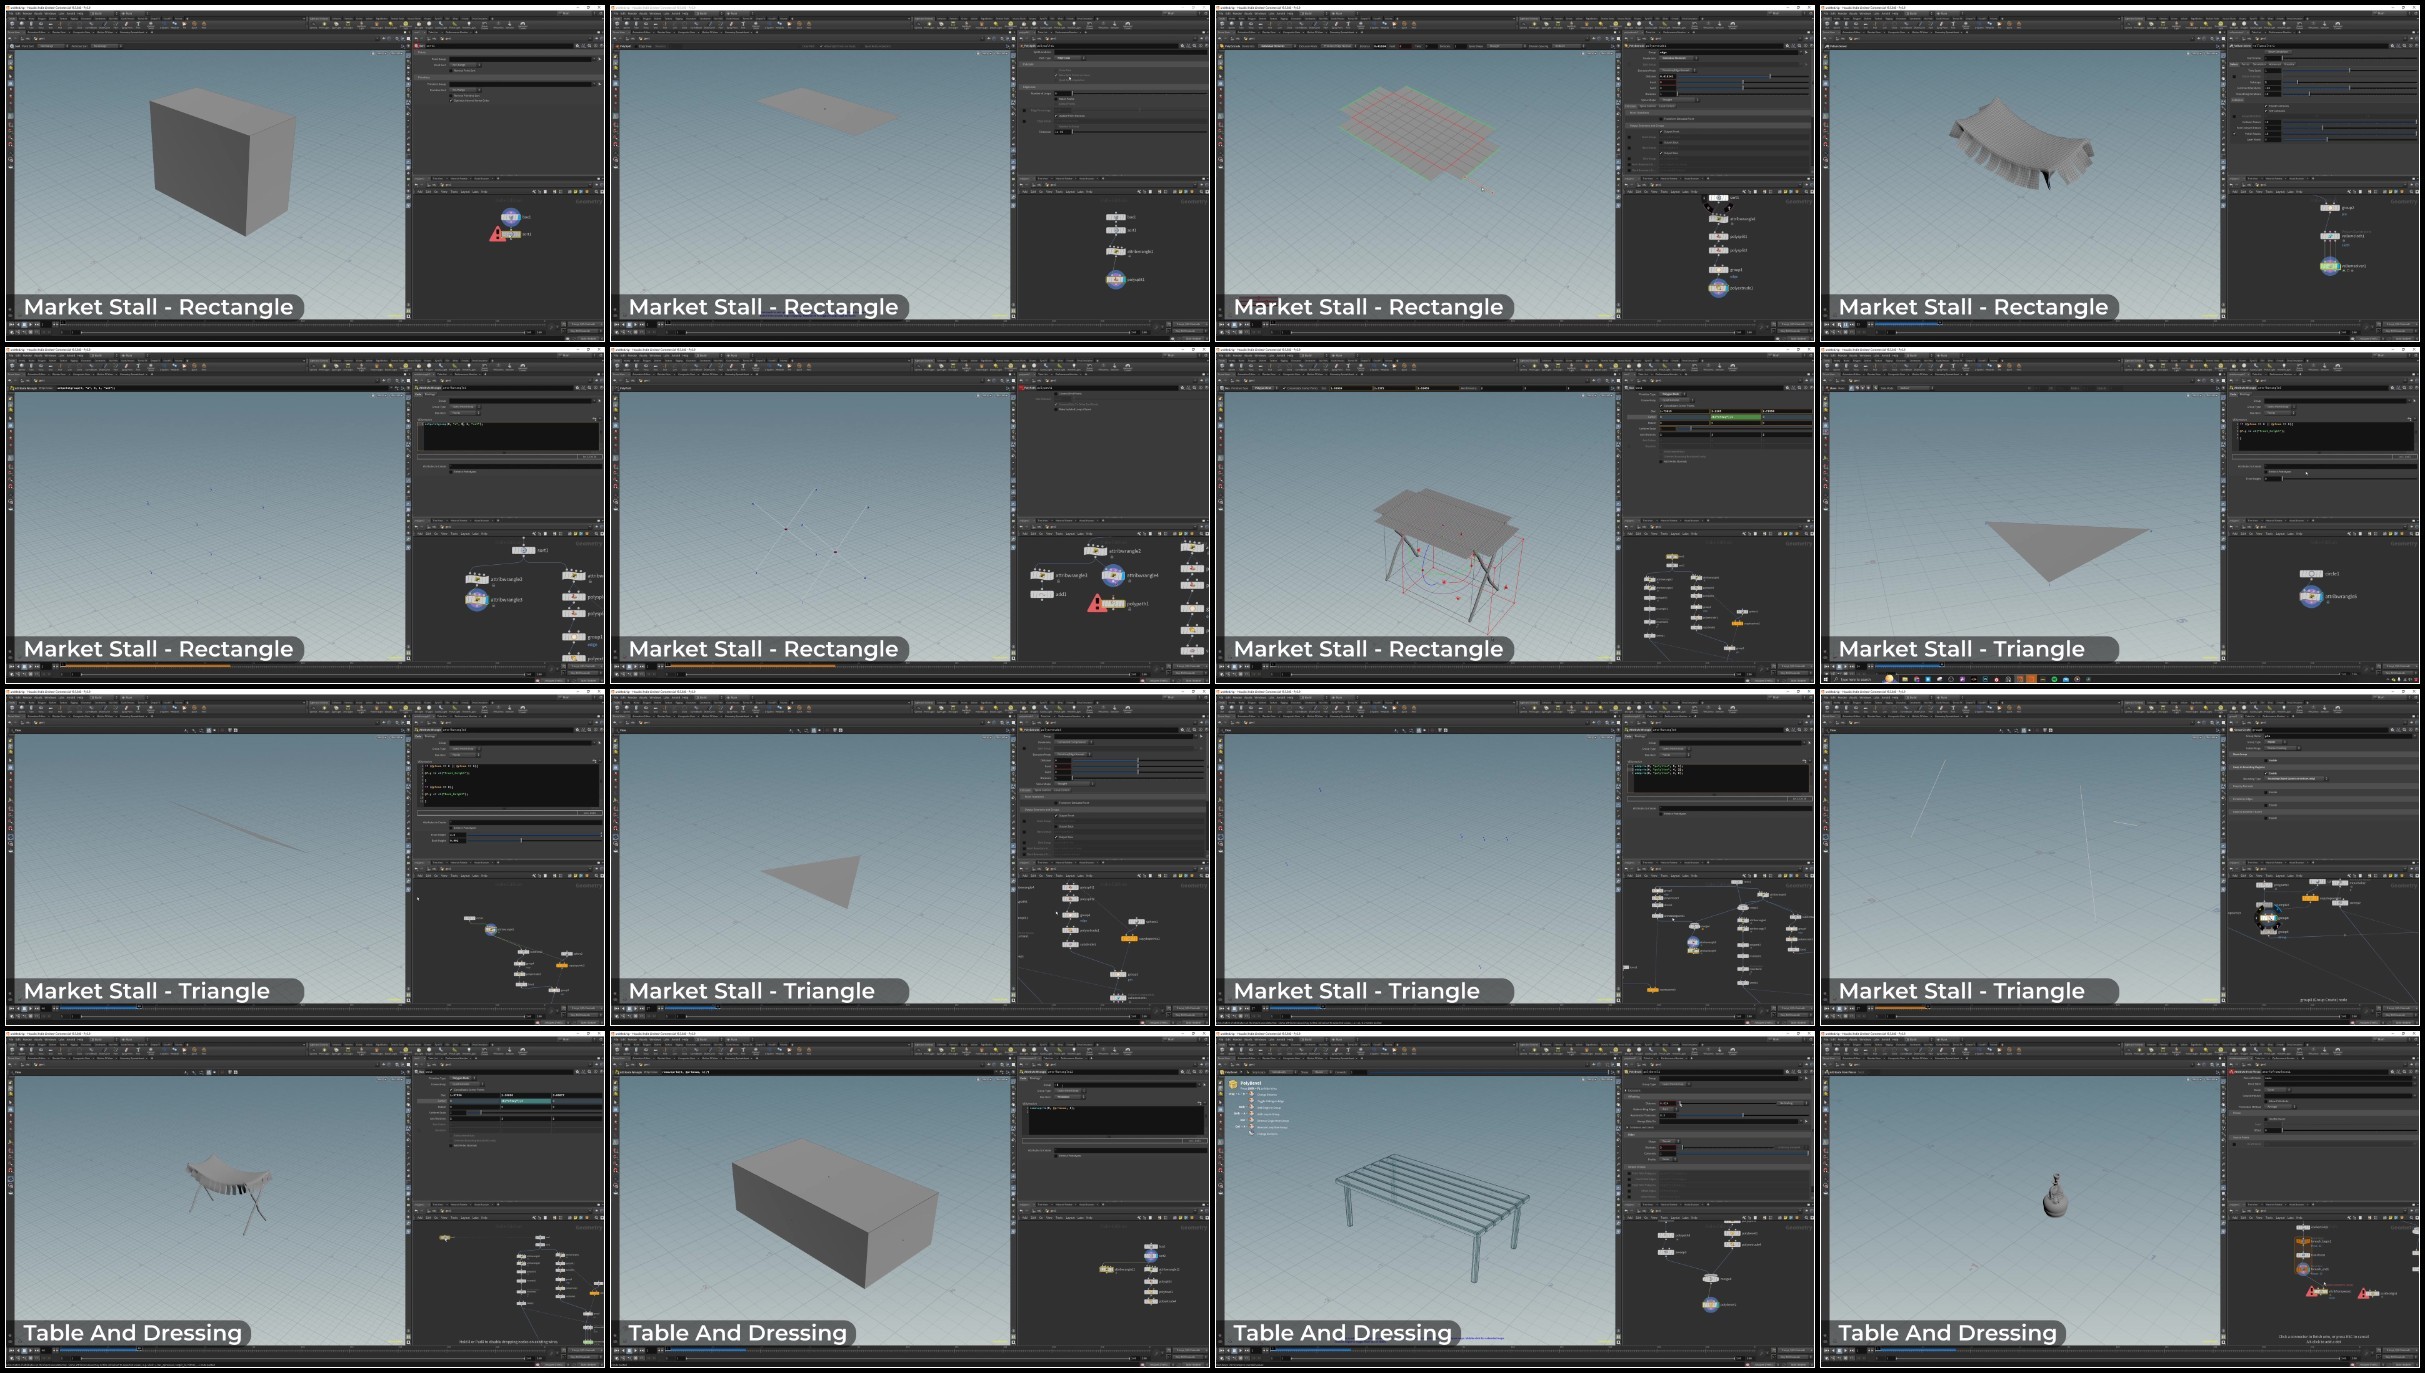Open the wide gray box Dressing frame
Viewport: 2425px width, 1373px height.
(x=910, y=1199)
